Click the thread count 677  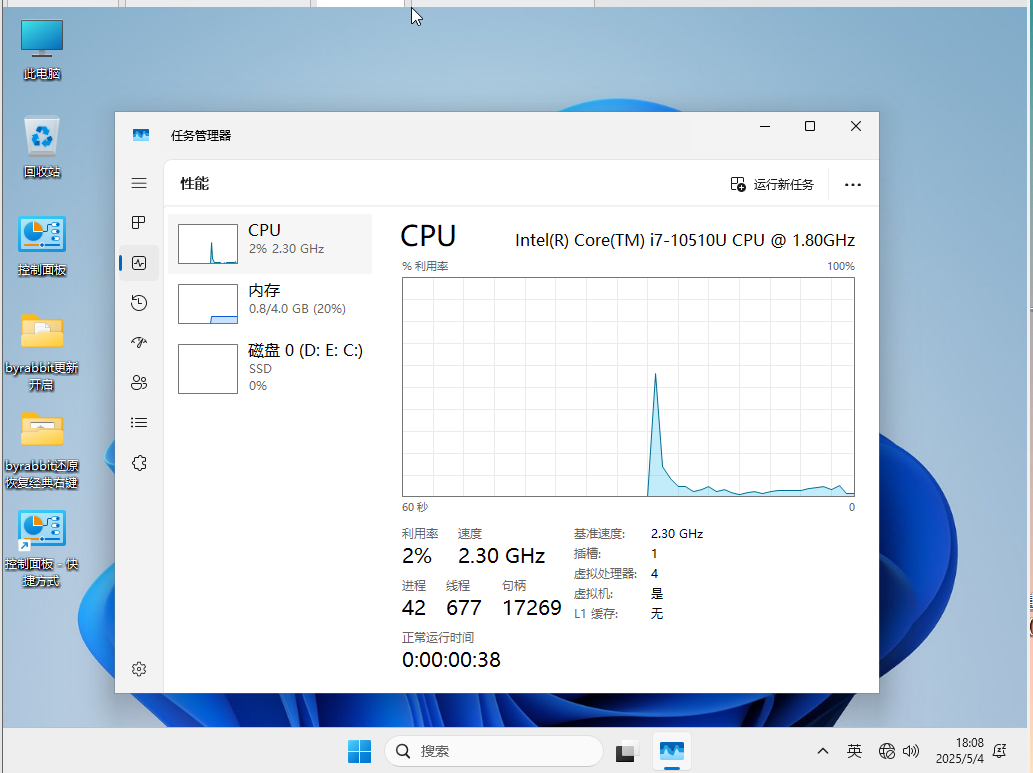click(x=464, y=608)
